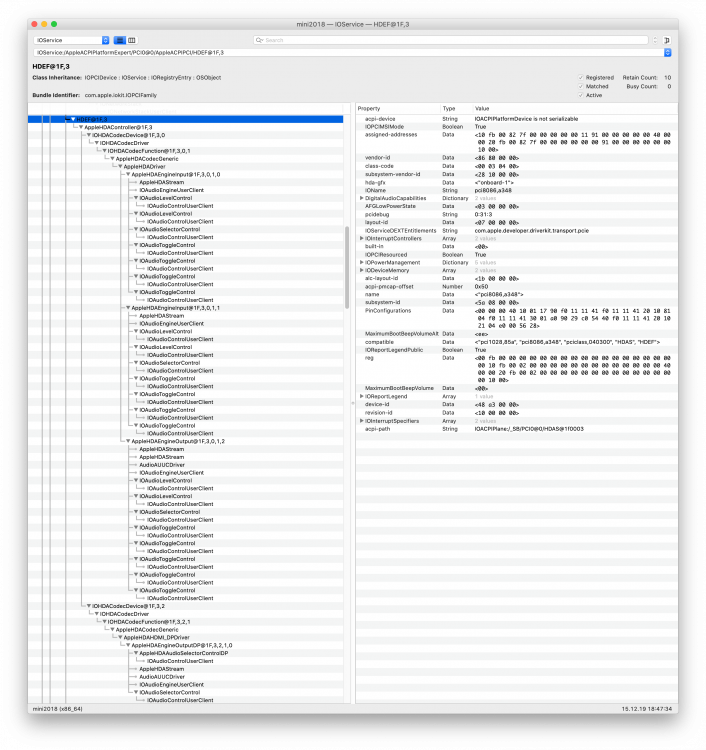The image size is (706, 750).
Task: Select the acpi-device property row
Action: click(517, 119)
